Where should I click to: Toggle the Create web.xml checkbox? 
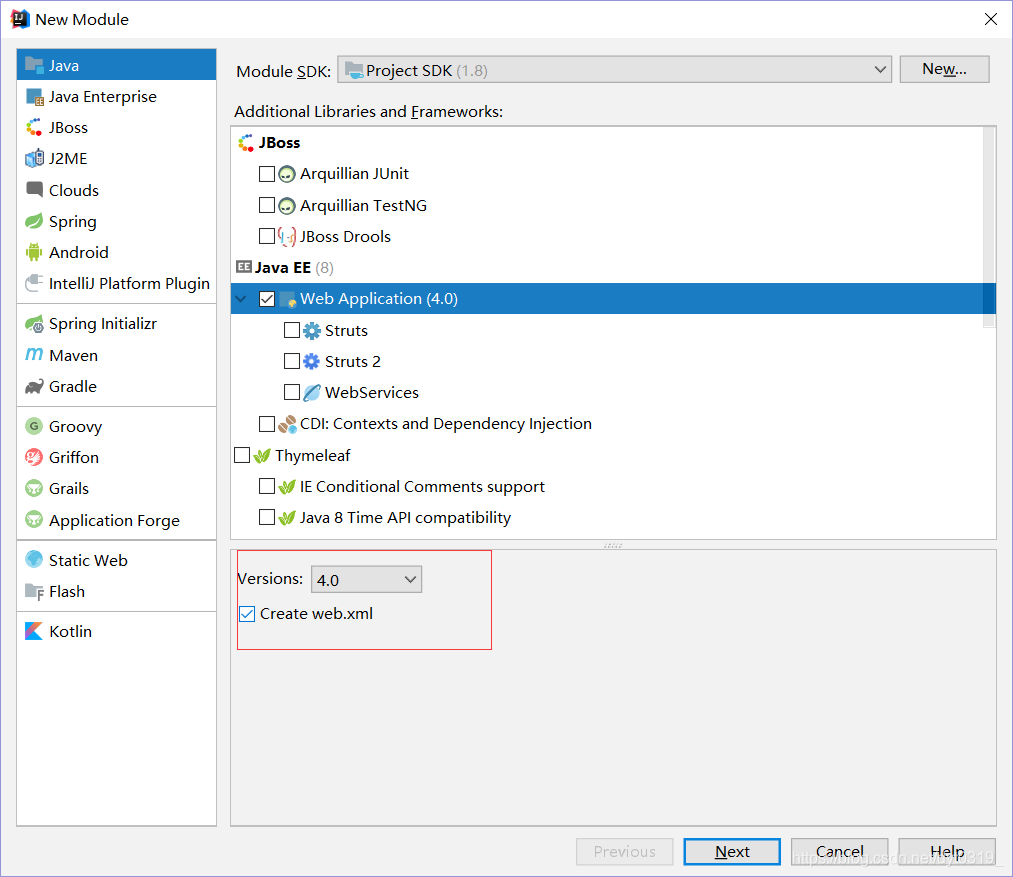pos(247,613)
